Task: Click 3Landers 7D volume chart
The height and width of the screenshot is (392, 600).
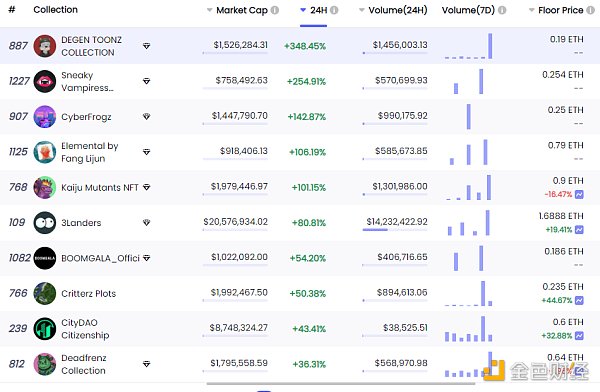Action: click(x=469, y=222)
